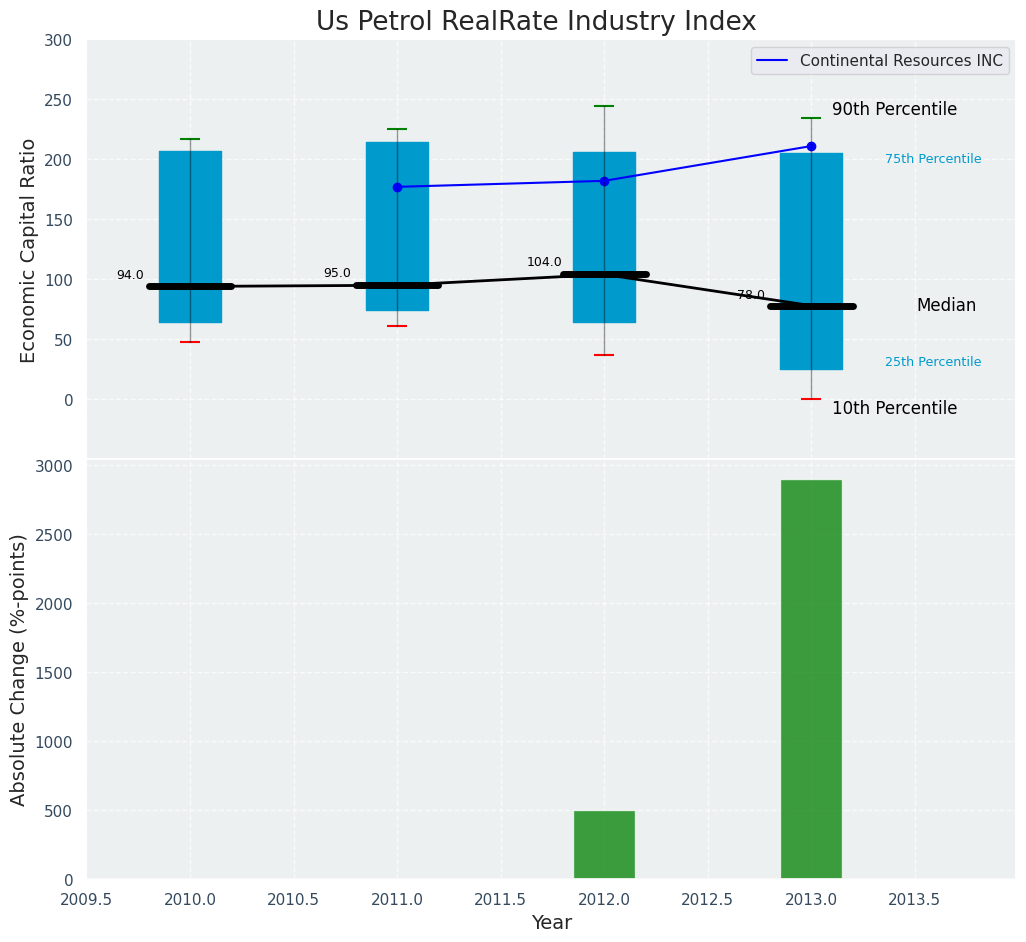Screen dimensions: 1026x942
Task: Click the 25th Percentile label
Action: coord(932,362)
